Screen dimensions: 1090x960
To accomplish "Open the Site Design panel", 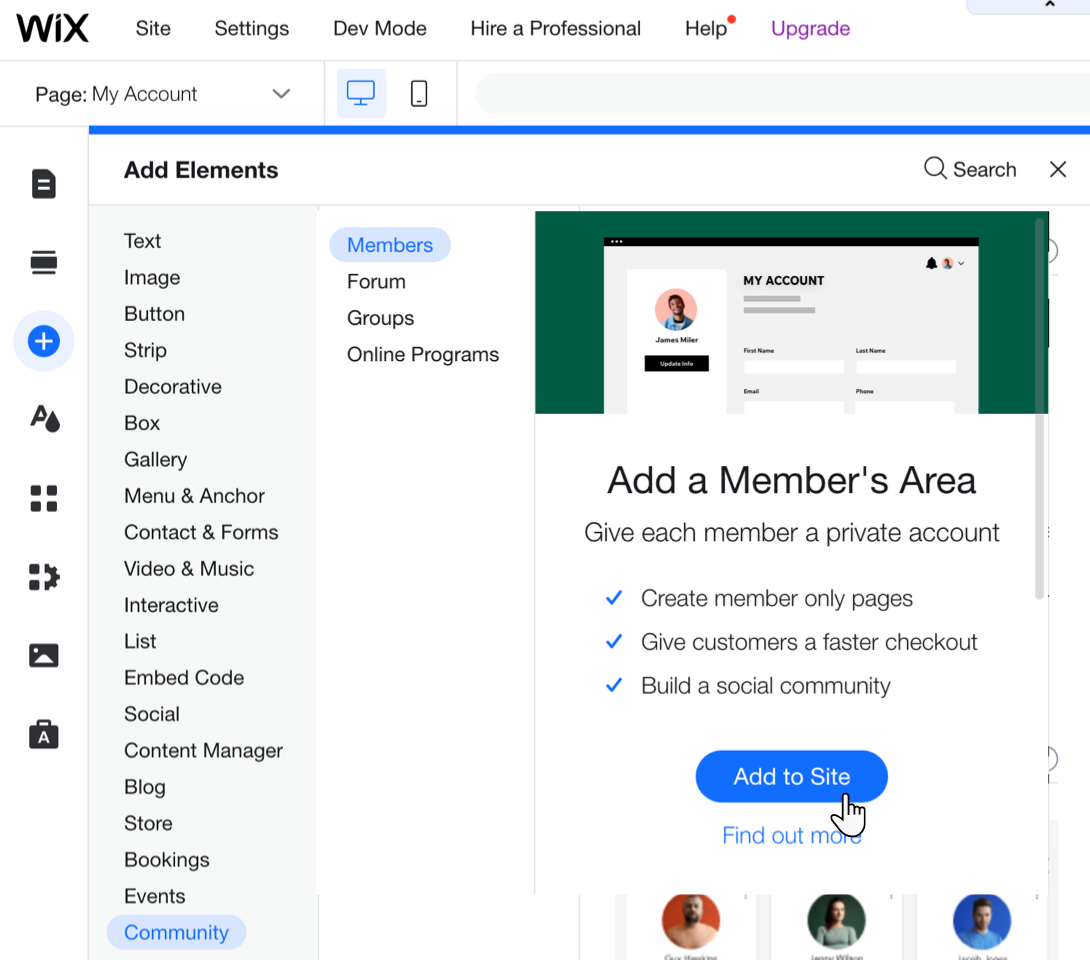I will pyautogui.click(x=43, y=418).
